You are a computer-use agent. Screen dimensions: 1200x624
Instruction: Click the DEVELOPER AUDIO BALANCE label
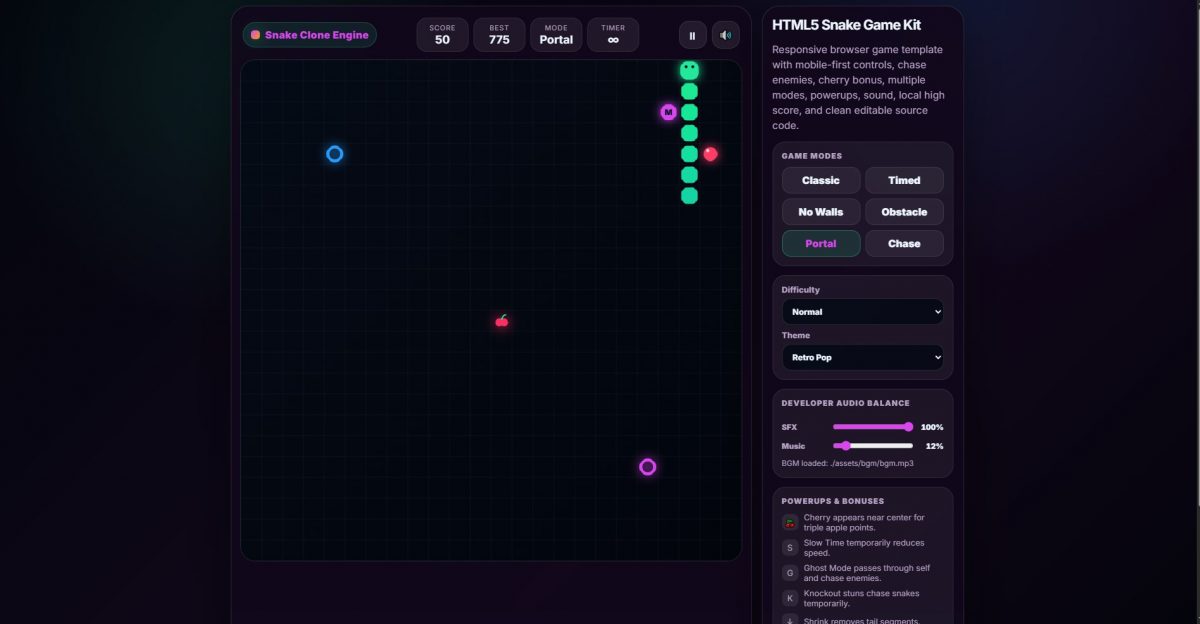tap(846, 403)
